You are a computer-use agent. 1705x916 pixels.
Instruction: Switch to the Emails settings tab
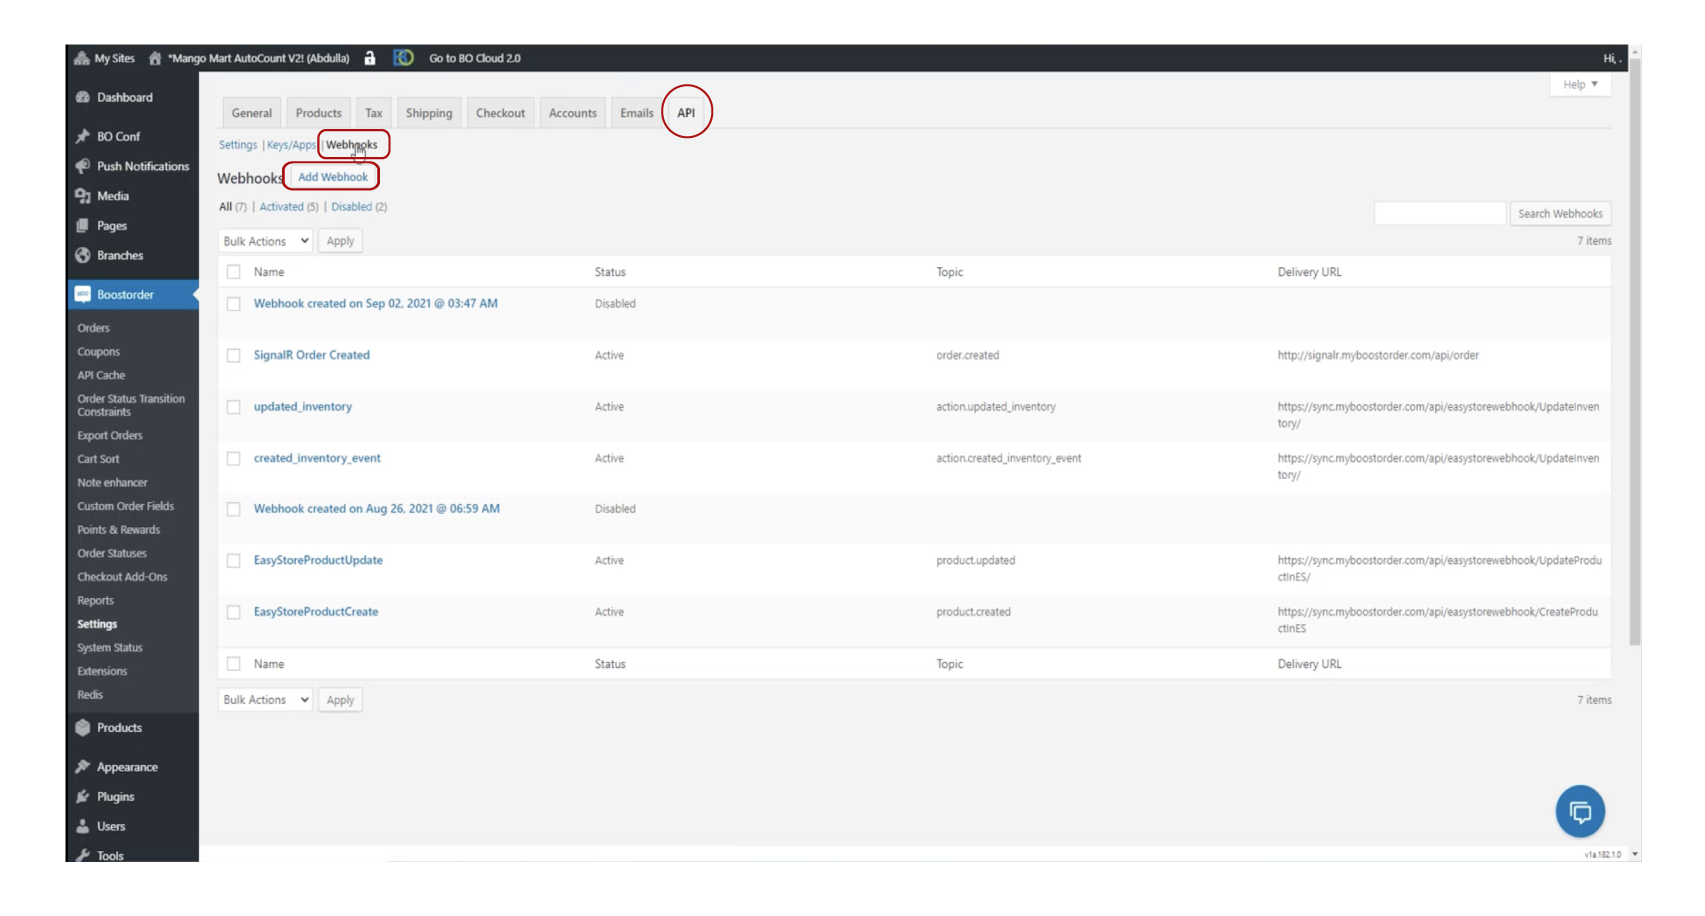pyautogui.click(x=637, y=113)
